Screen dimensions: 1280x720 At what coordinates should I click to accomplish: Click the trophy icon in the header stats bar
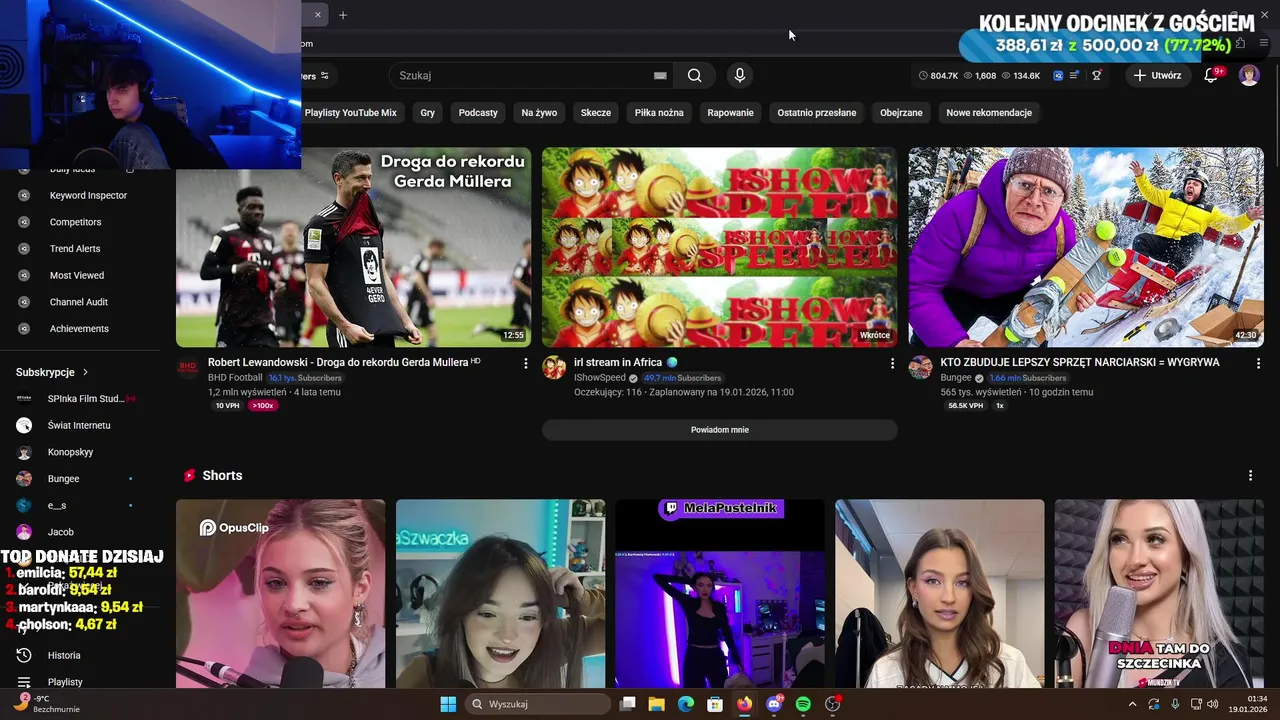click(1096, 75)
